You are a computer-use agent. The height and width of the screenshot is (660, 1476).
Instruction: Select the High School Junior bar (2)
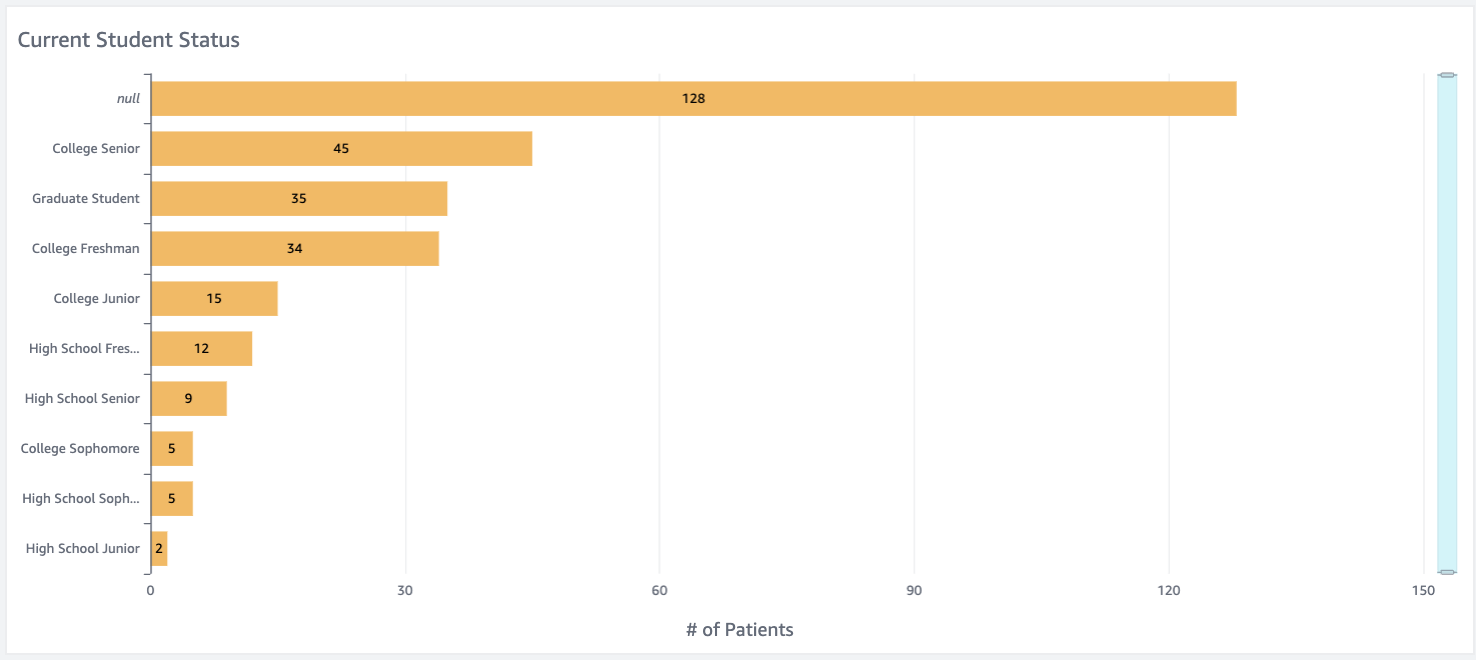(159, 549)
